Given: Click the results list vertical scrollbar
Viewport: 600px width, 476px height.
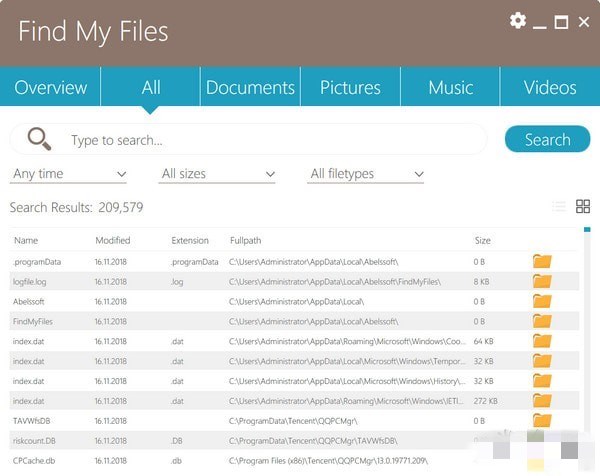Looking at the screenshot, I should point(587,330).
